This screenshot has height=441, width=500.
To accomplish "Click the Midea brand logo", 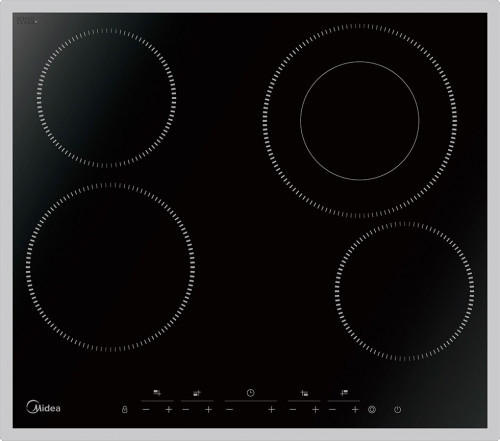I will tap(43, 407).
